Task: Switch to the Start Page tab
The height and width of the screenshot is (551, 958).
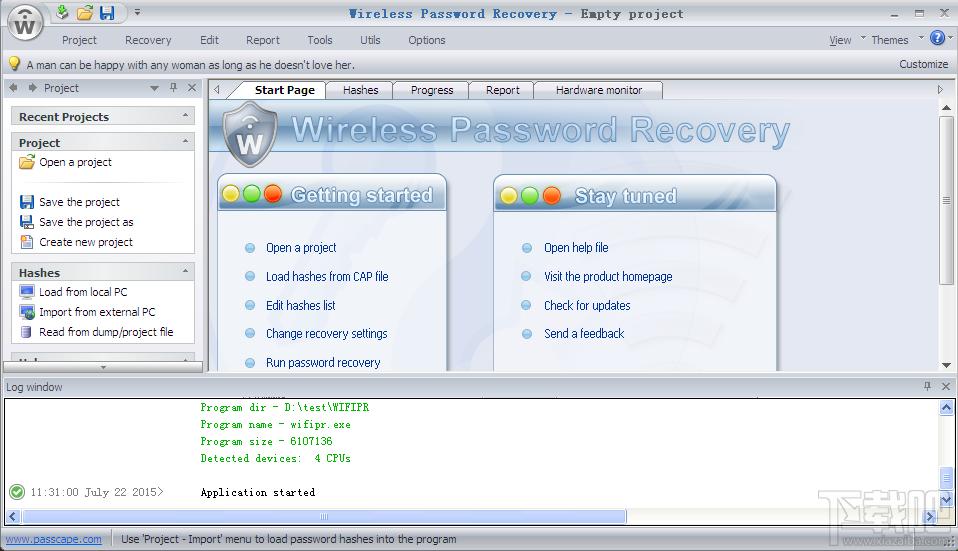Action: click(284, 90)
